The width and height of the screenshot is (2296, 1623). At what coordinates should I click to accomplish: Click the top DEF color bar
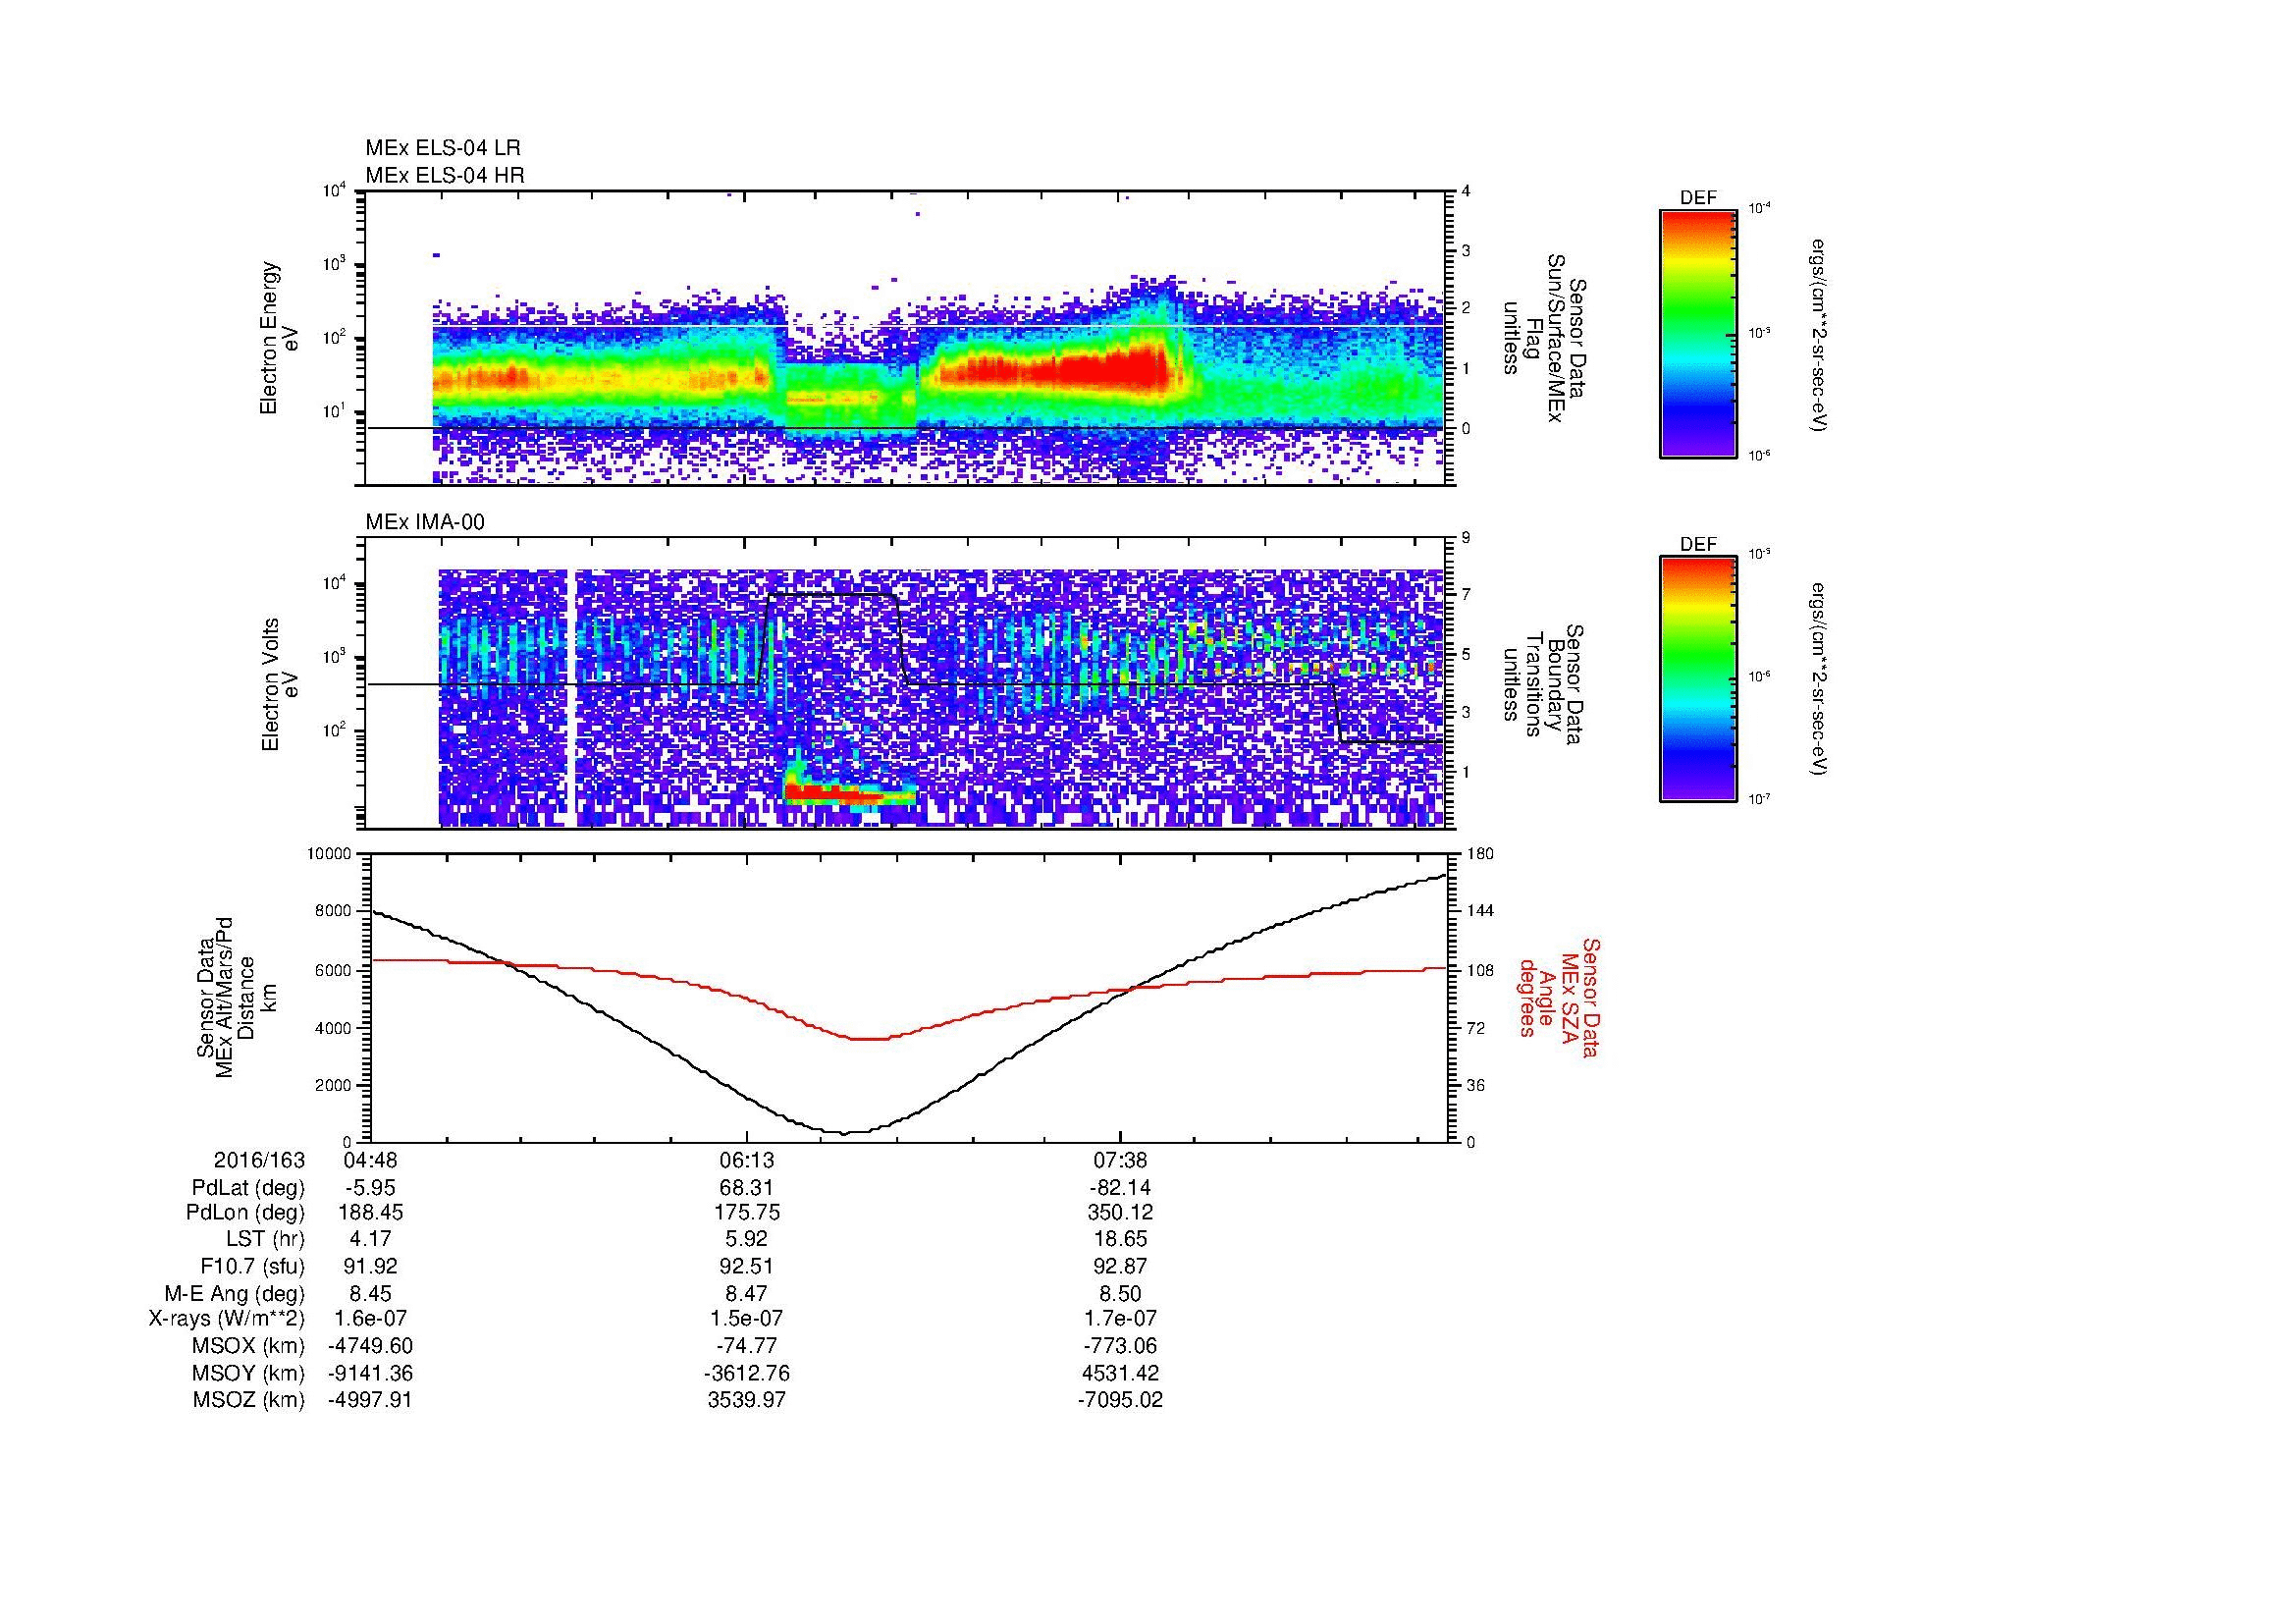1698,333
